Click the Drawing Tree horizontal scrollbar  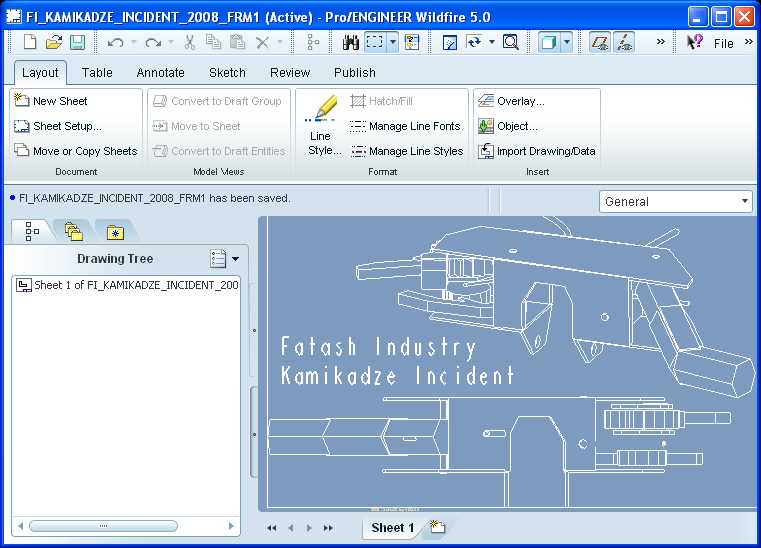(103, 525)
